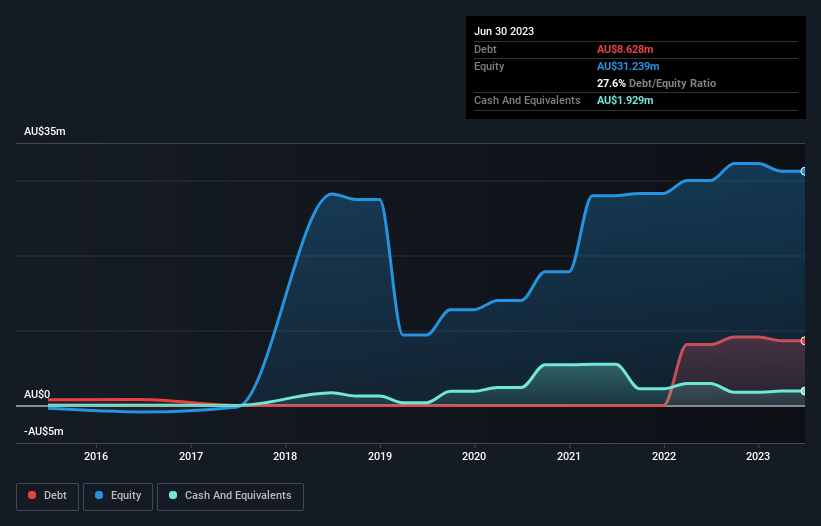Click the tooltip Debt row label
Viewport: 821px width, 526px height.
coord(485,49)
